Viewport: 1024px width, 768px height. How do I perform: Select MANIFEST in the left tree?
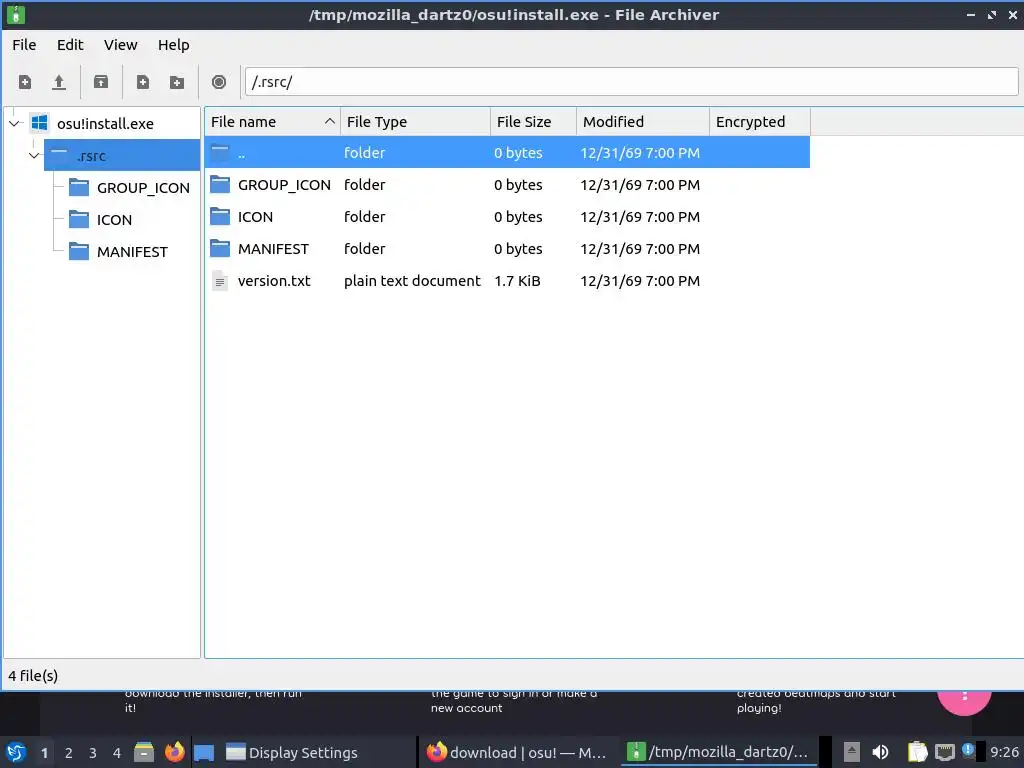(132, 252)
